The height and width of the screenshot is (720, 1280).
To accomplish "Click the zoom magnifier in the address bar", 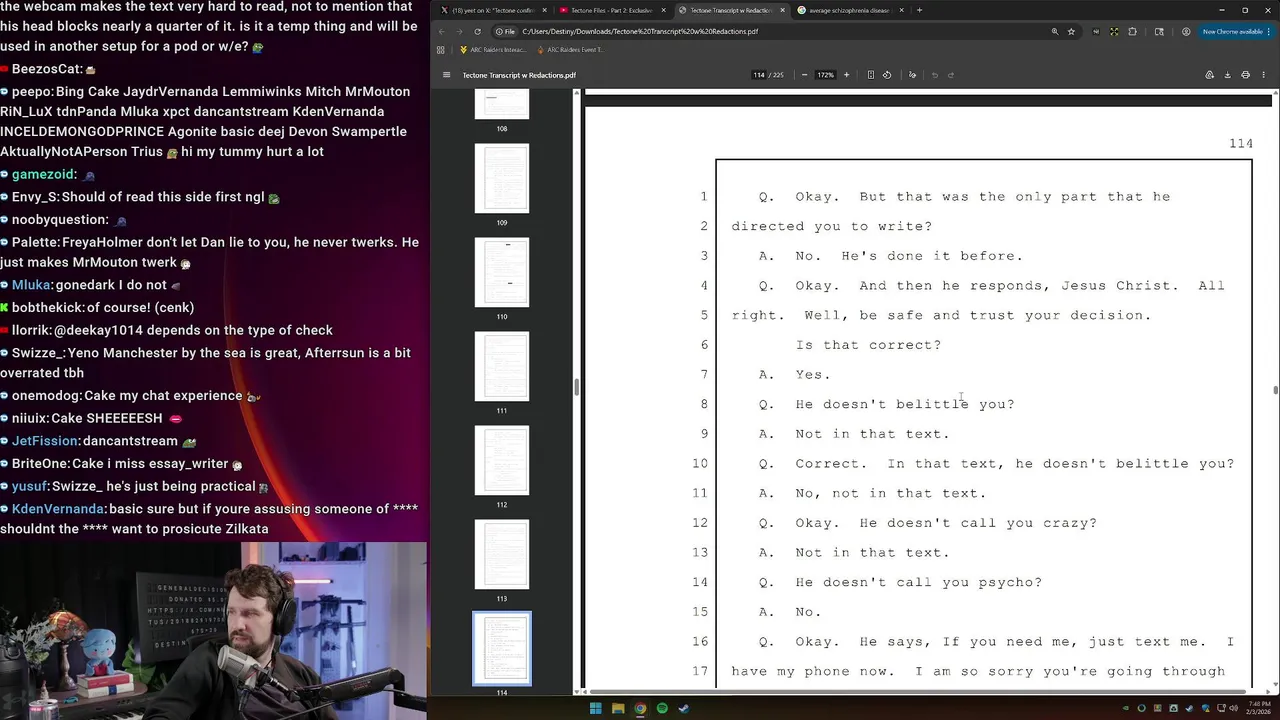I will tap(1054, 31).
